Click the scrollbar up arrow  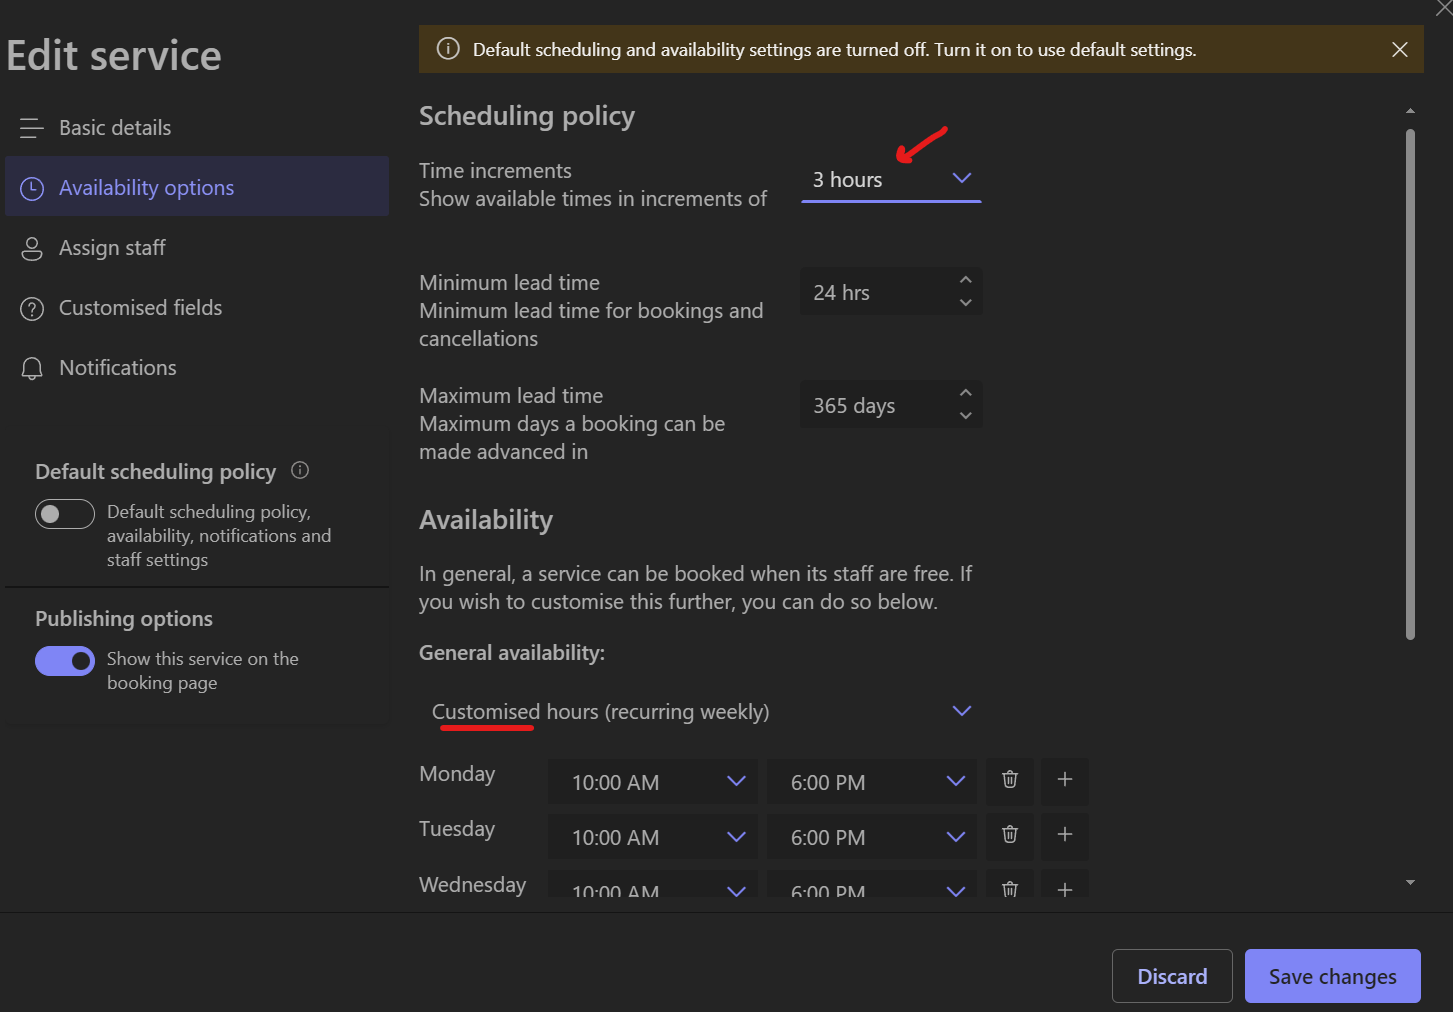[x=1410, y=111]
